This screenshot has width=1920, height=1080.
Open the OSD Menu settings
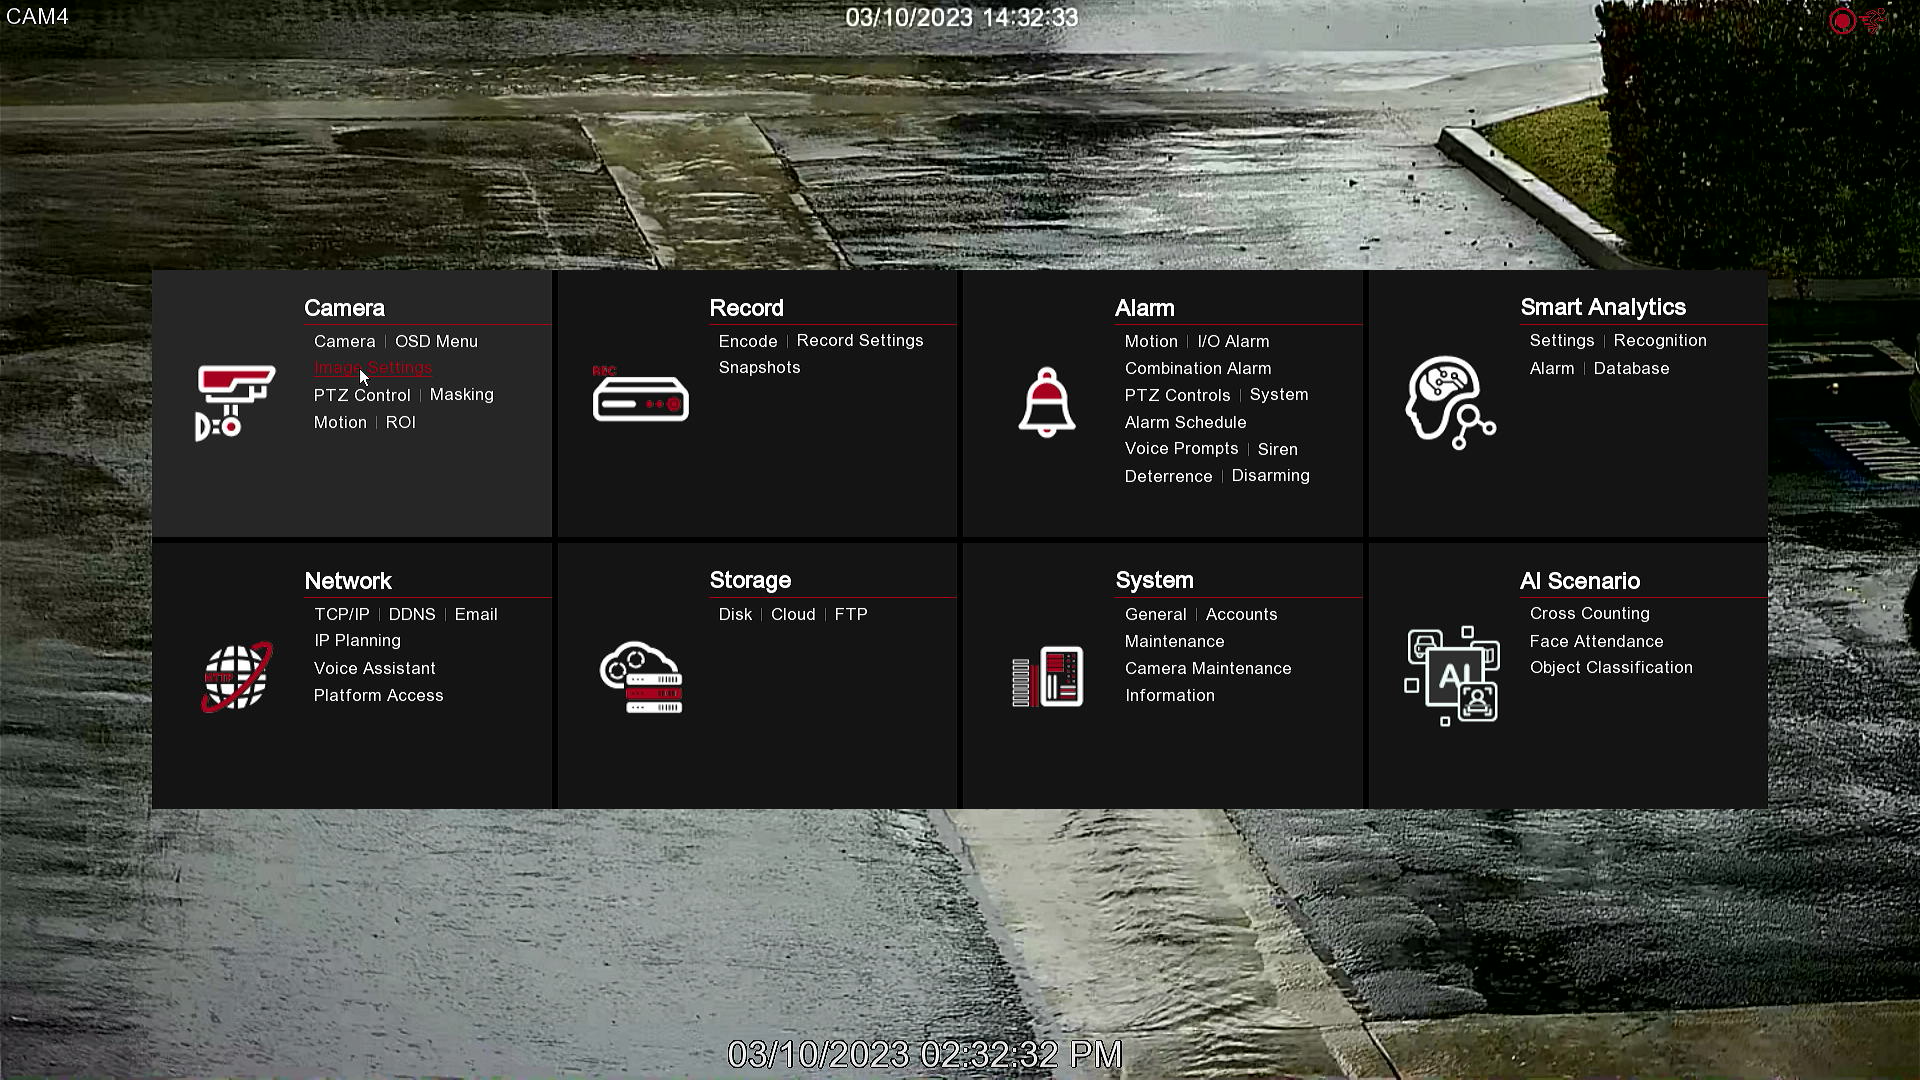(436, 341)
